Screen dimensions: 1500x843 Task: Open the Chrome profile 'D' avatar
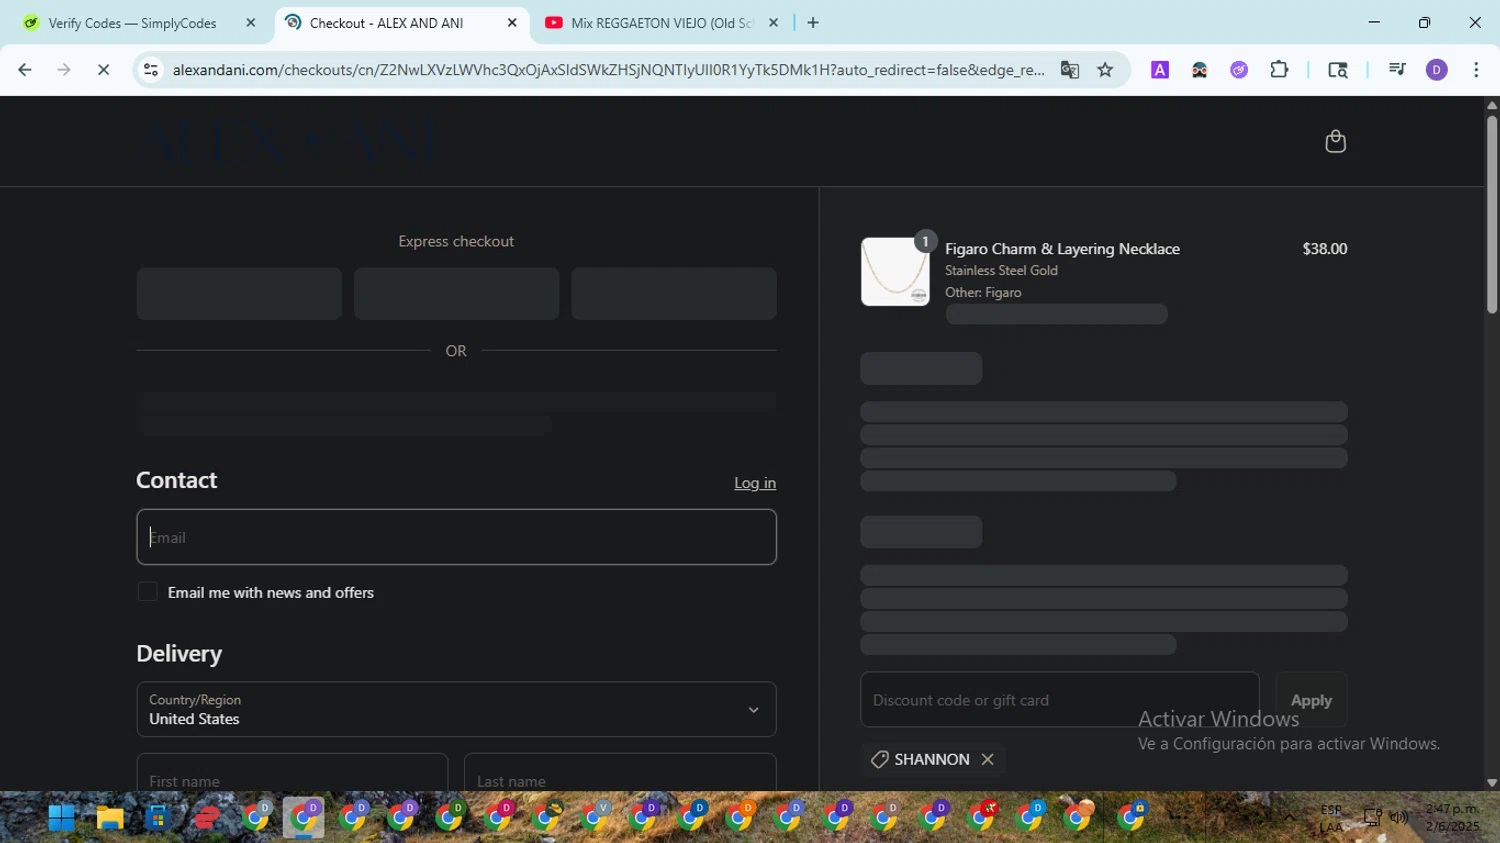click(x=1436, y=70)
